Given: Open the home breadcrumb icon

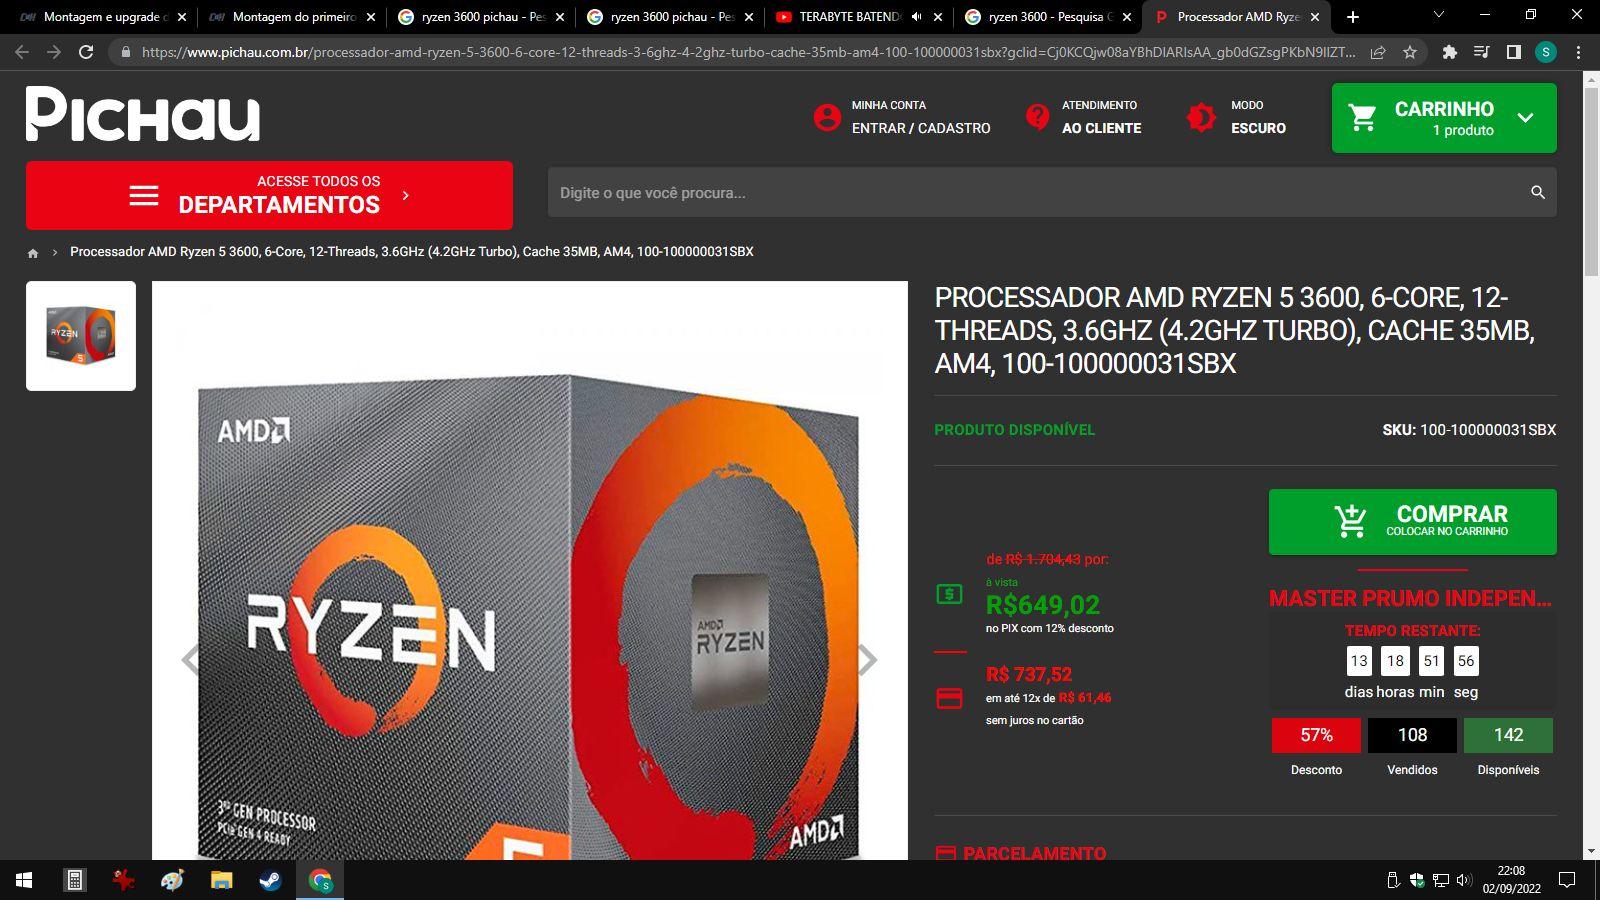Looking at the screenshot, I should pyautogui.click(x=33, y=253).
